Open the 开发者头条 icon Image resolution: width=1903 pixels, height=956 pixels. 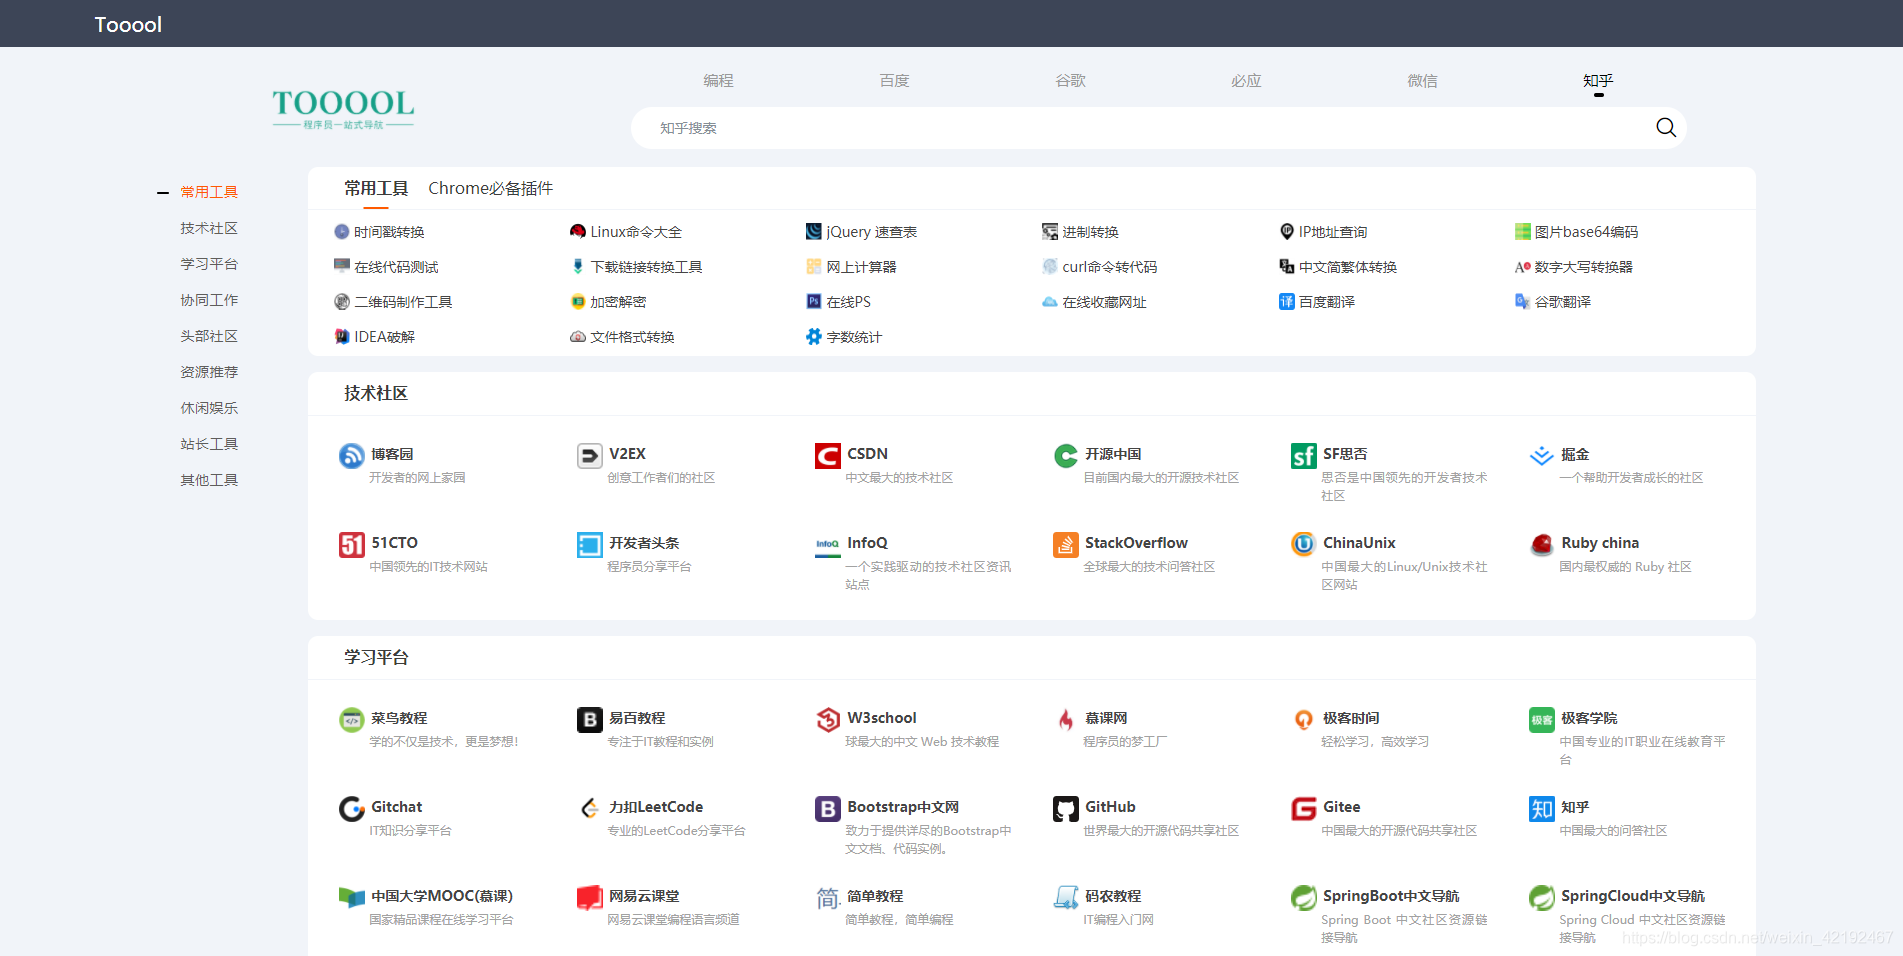point(589,545)
